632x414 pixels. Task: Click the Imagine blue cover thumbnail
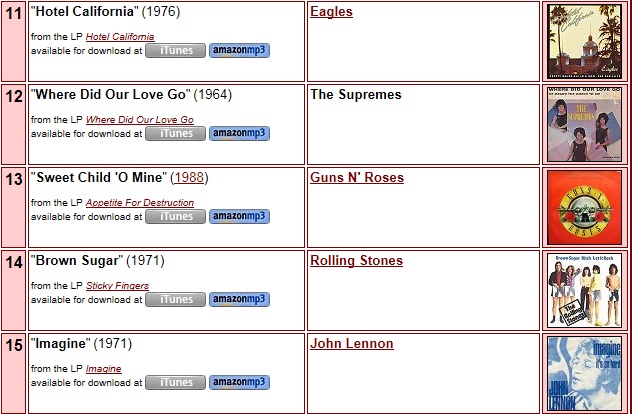point(583,373)
